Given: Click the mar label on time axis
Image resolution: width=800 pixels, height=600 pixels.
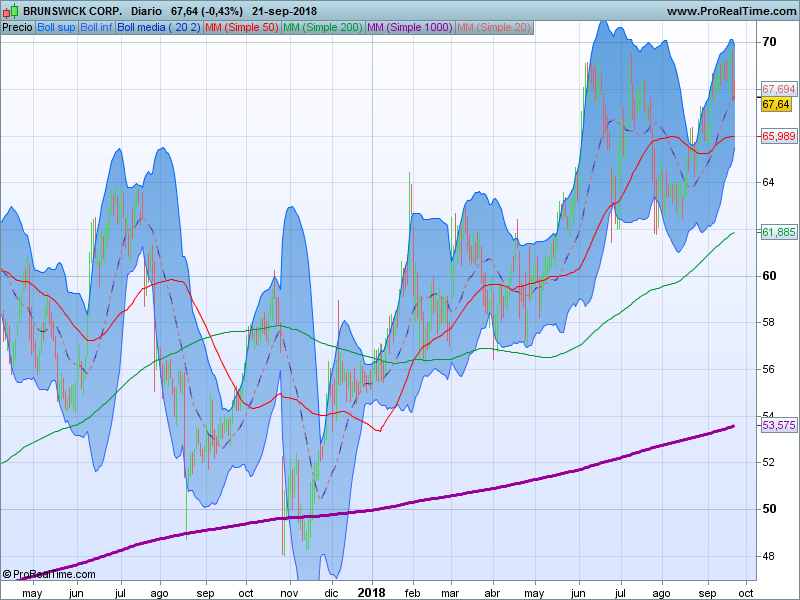Looking at the screenshot, I should pos(451,593).
